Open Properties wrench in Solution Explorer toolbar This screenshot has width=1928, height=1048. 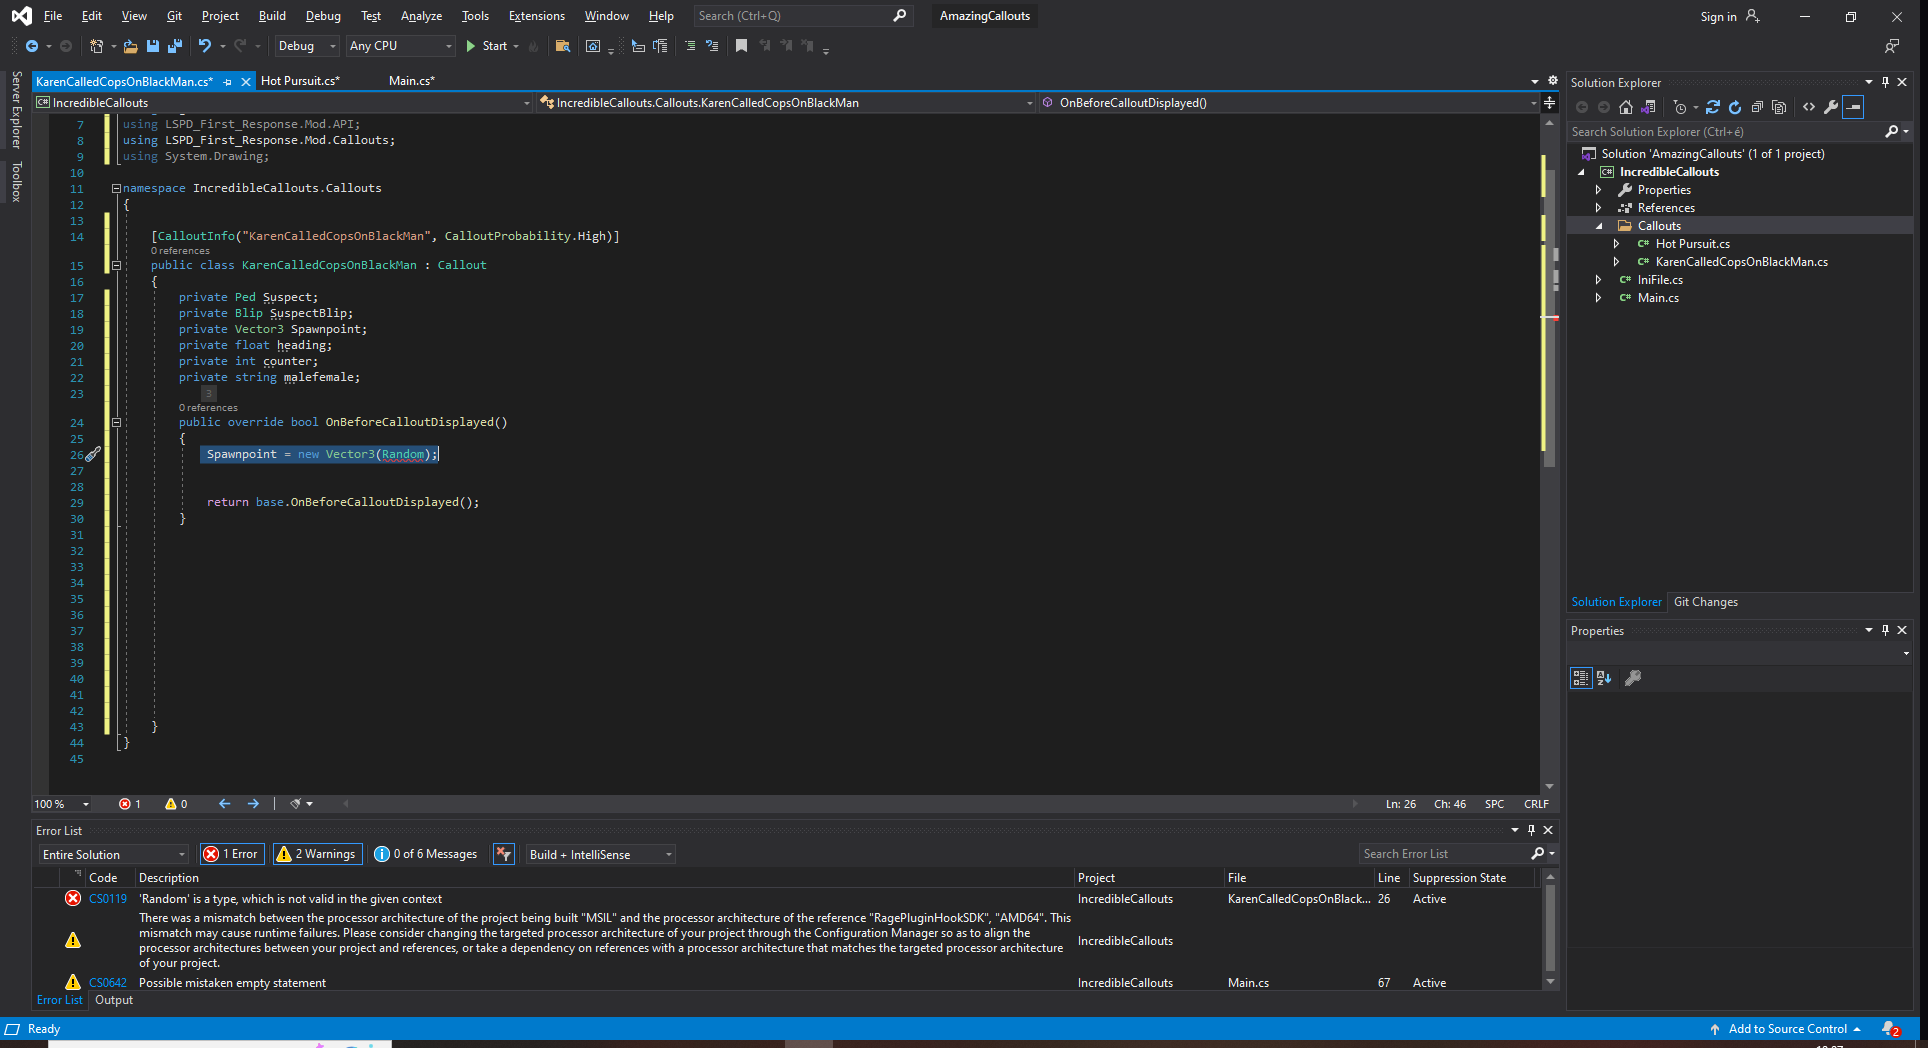click(x=1831, y=107)
